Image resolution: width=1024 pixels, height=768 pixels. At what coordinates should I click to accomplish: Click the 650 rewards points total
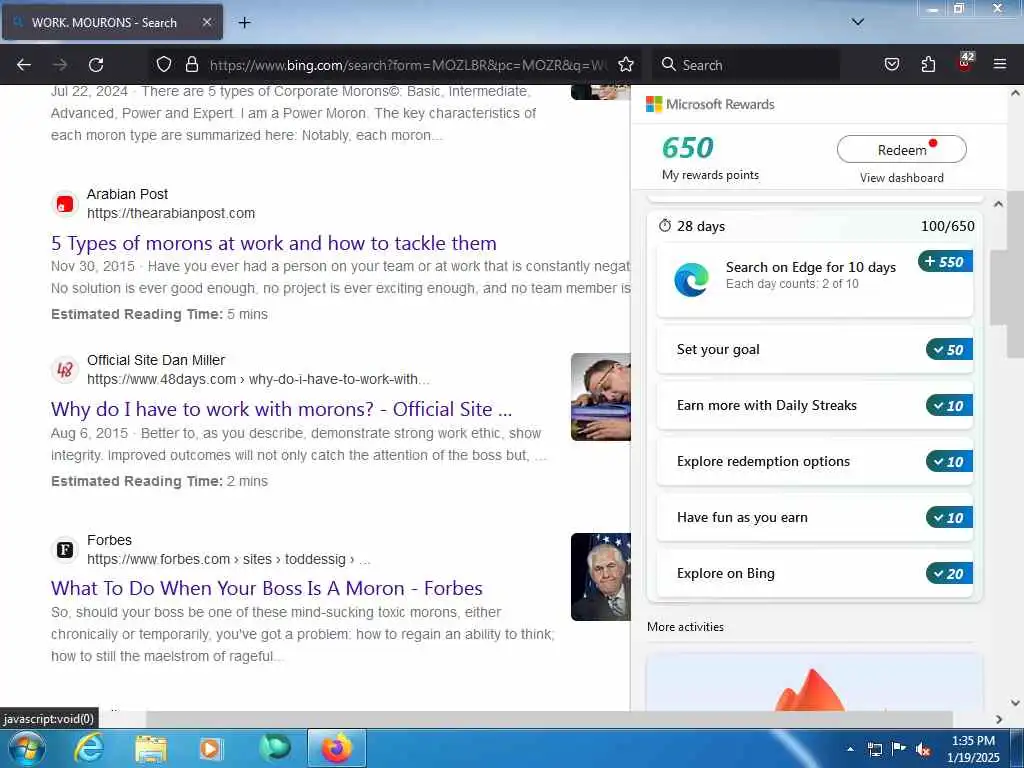[x=688, y=148]
